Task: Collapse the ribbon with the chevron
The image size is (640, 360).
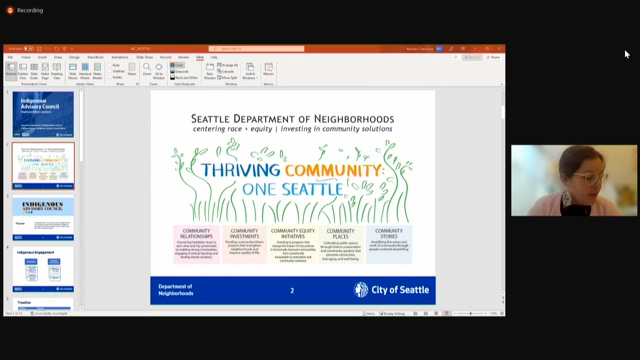Action: [502, 84]
